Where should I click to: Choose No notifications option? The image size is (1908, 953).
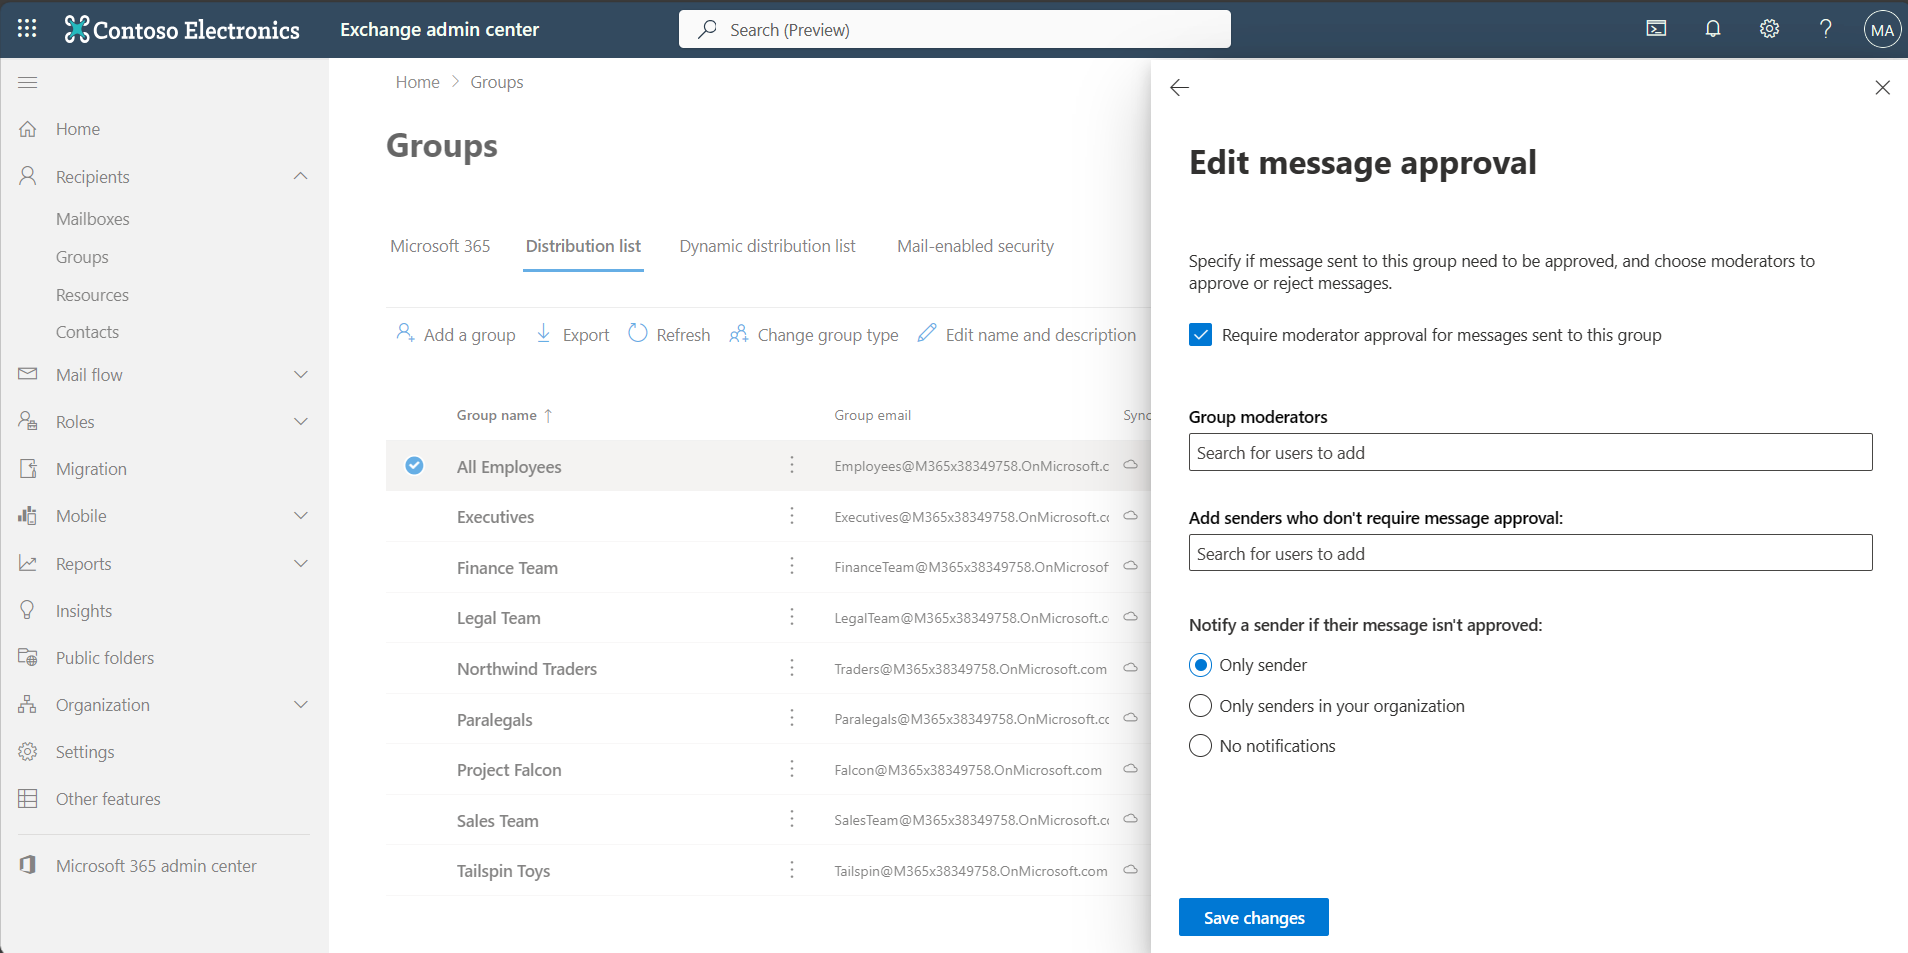coord(1201,745)
